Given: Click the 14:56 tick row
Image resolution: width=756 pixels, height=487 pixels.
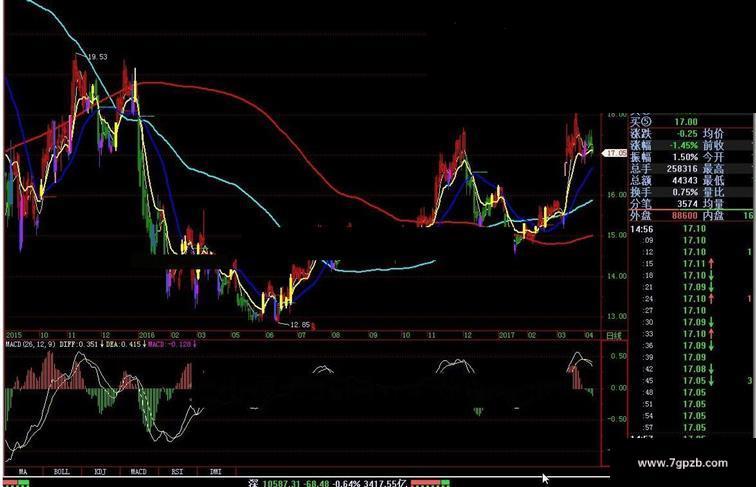Looking at the screenshot, I should tap(691, 229).
